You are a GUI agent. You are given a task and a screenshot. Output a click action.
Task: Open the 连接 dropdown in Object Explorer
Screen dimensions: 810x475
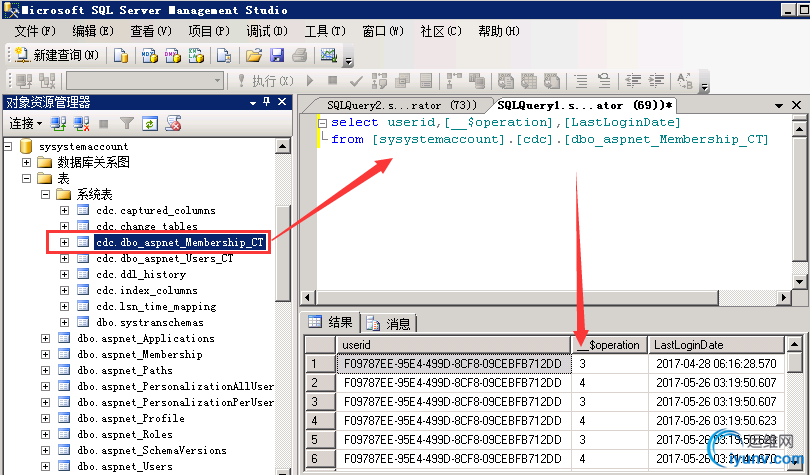25,123
